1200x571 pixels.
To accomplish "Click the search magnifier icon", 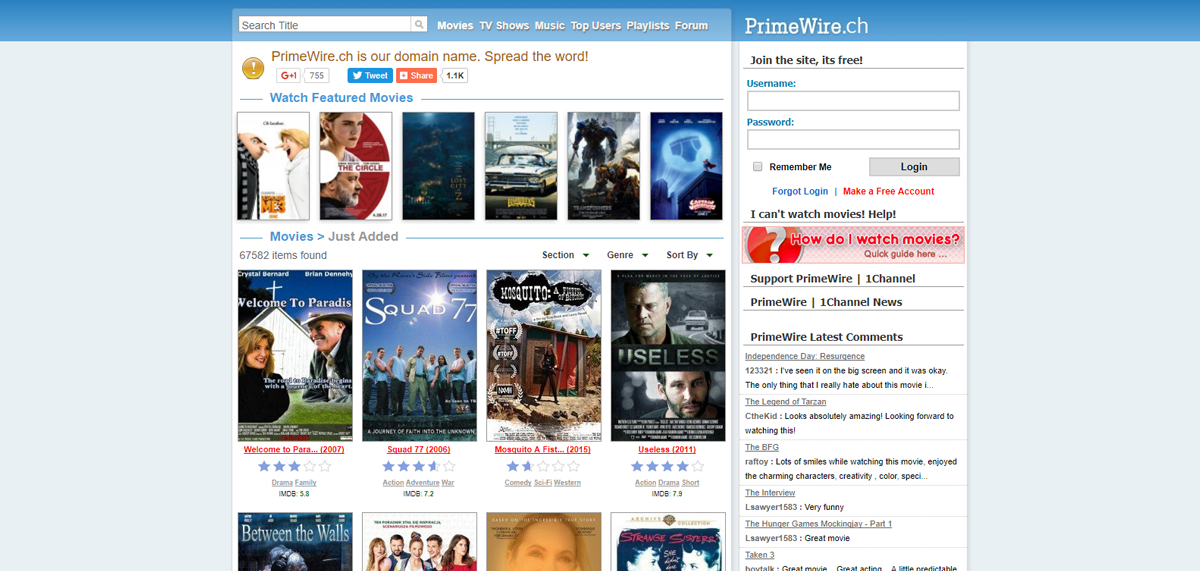I will (x=420, y=25).
